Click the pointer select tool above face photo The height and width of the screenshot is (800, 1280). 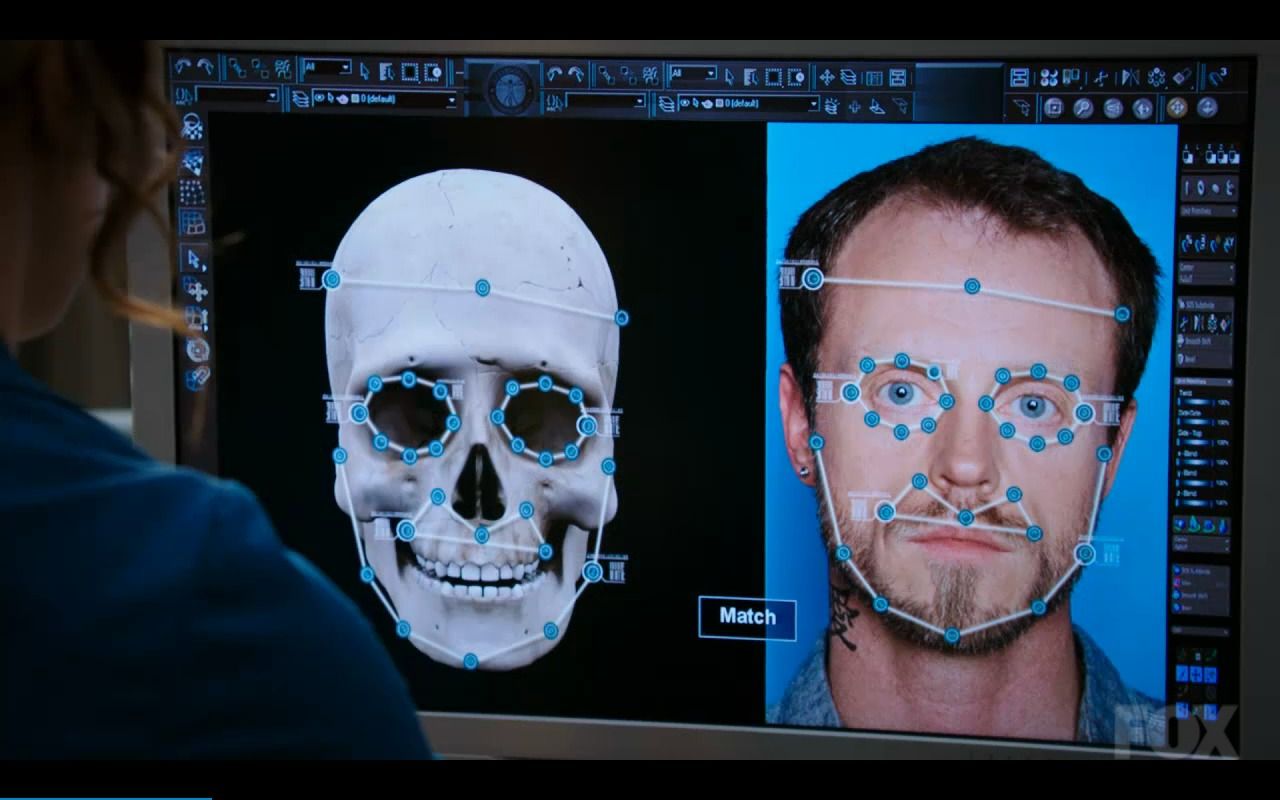729,76
